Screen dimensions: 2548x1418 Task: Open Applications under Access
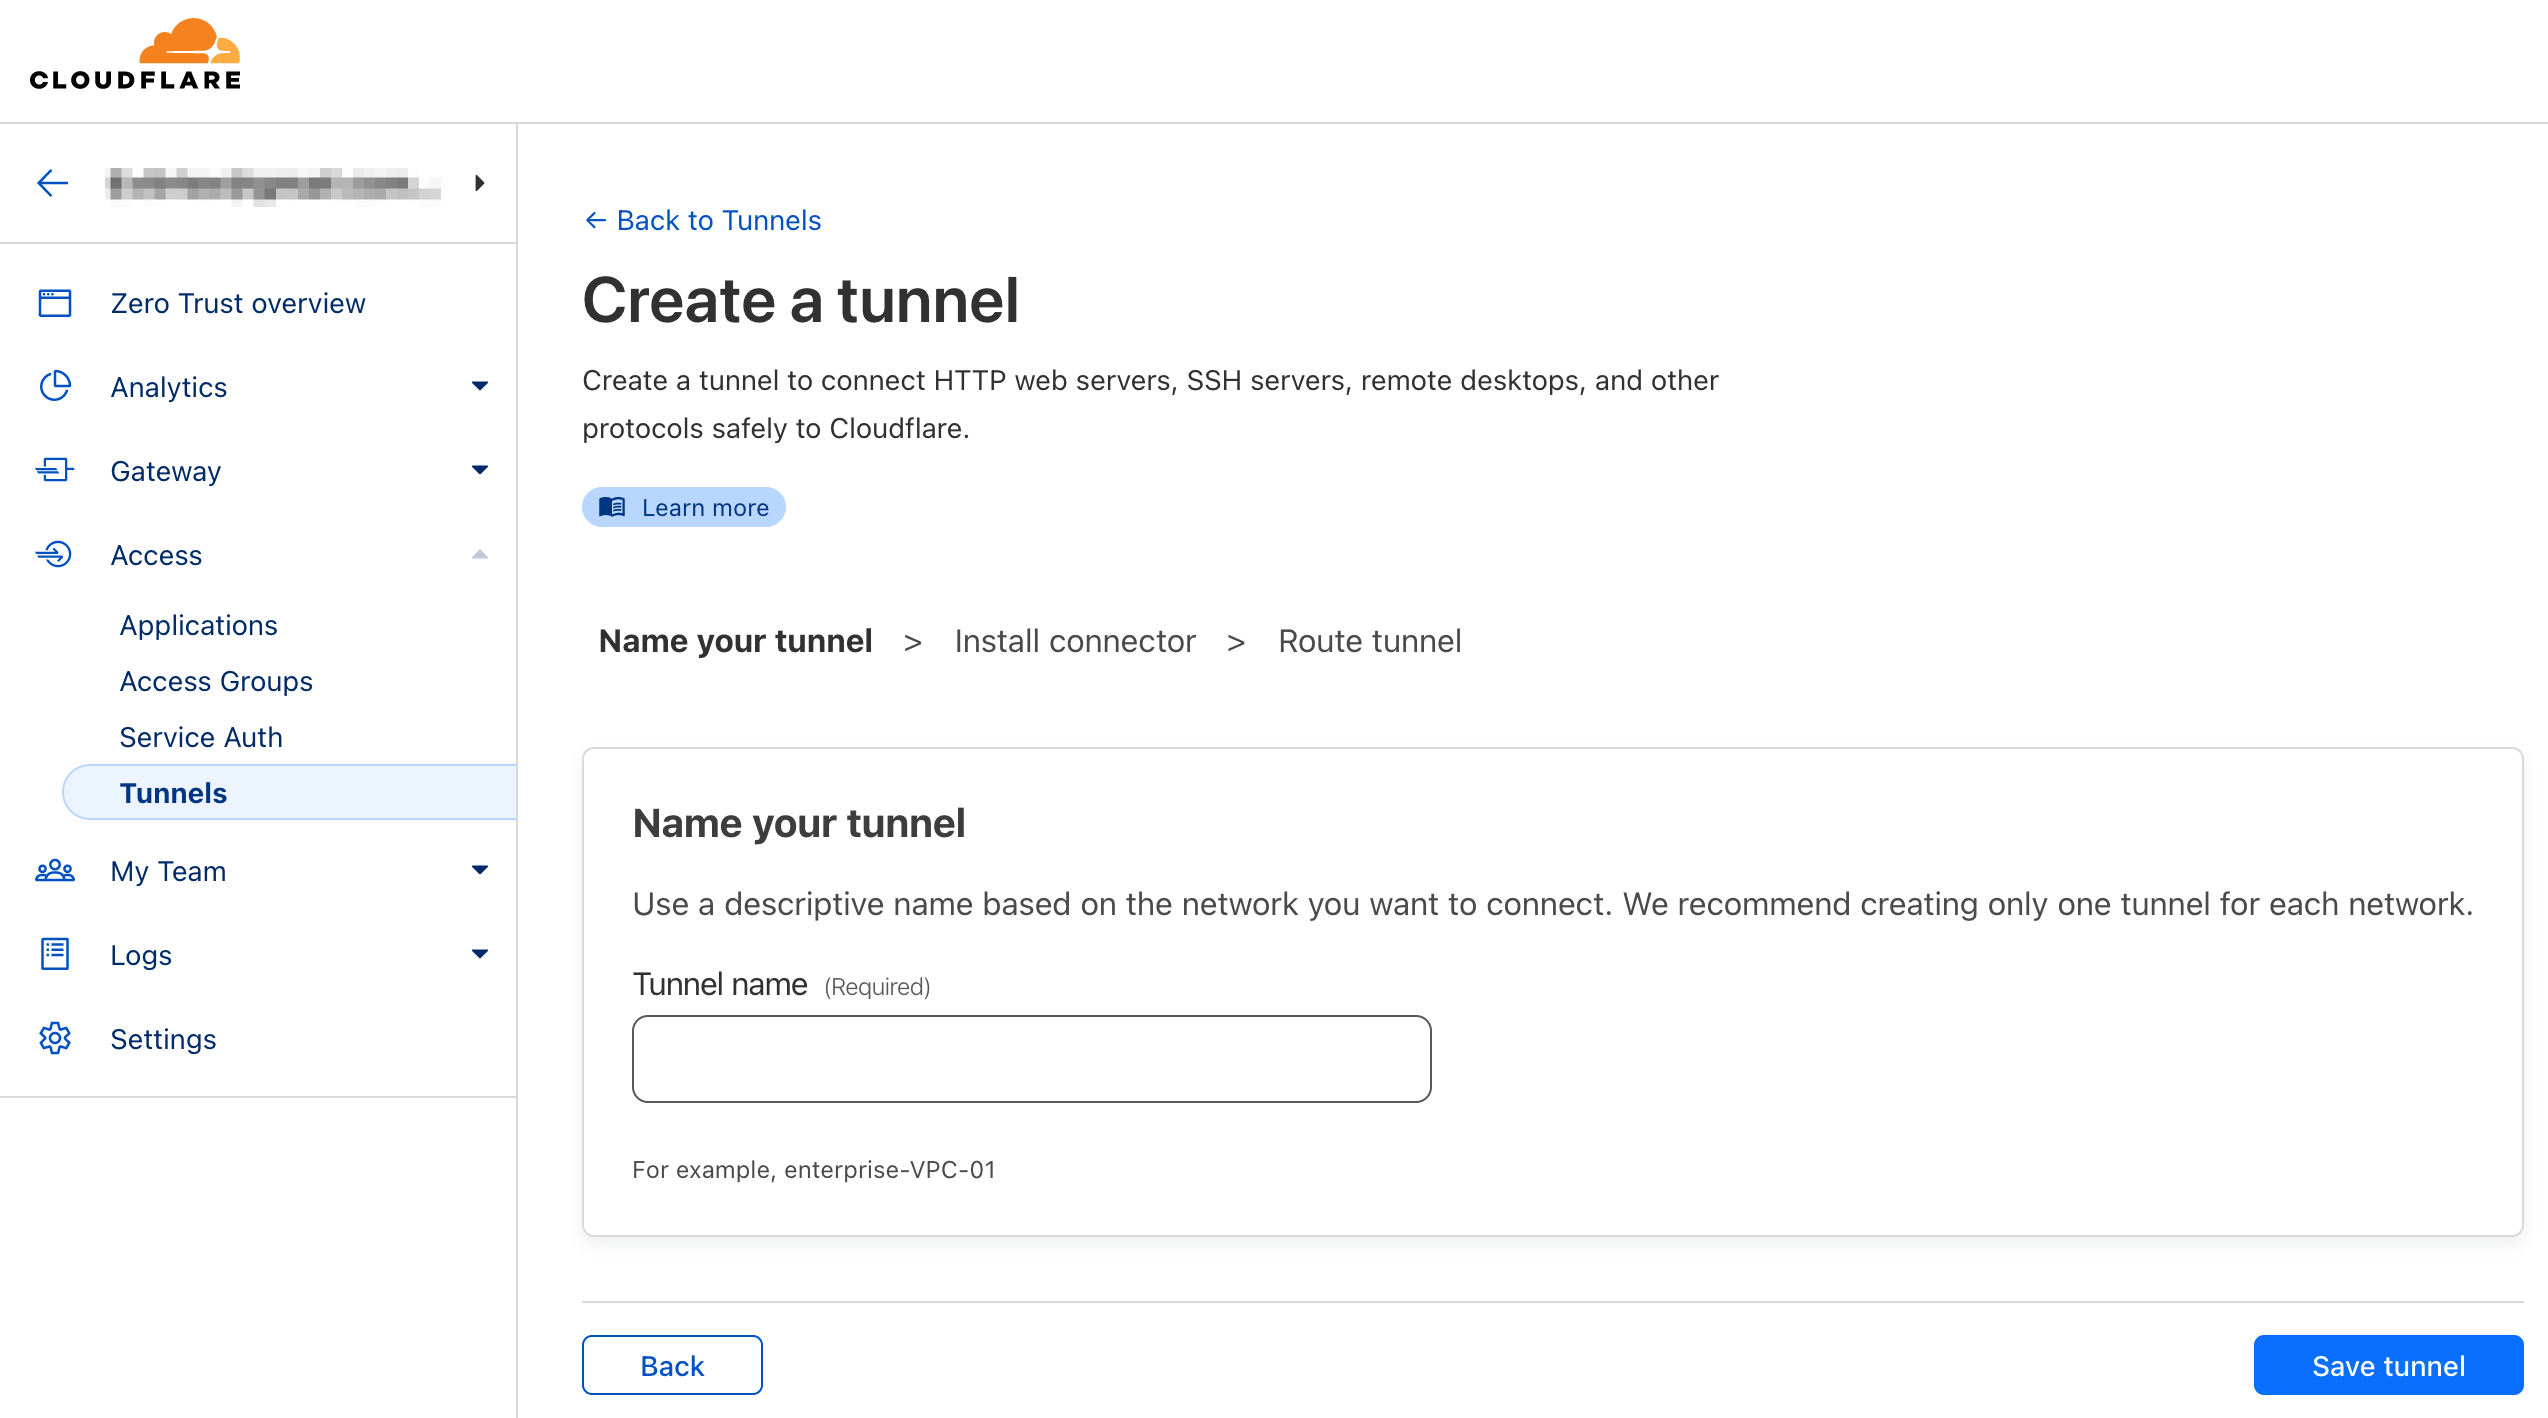coord(199,625)
